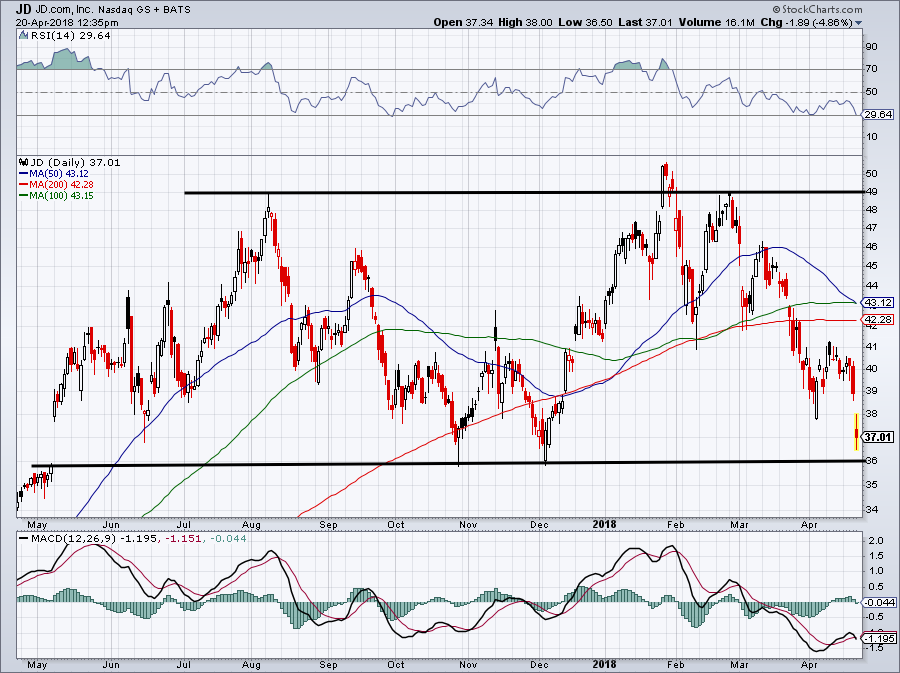This screenshot has width=900, height=673.
Task: Click the 90 level on RSI axis
Action: [871, 46]
